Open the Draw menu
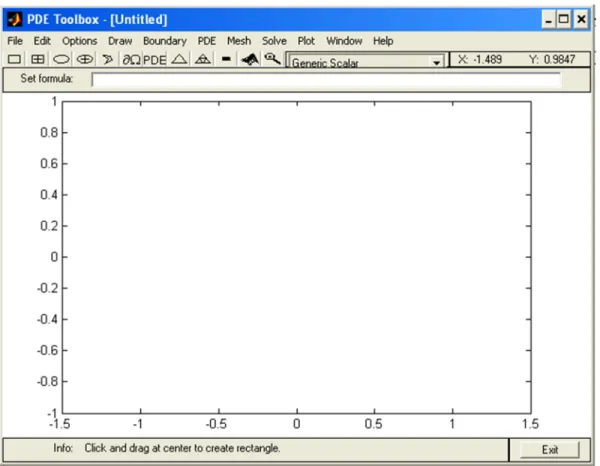This screenshot has width=600, height=466. (x=120, y=41)
